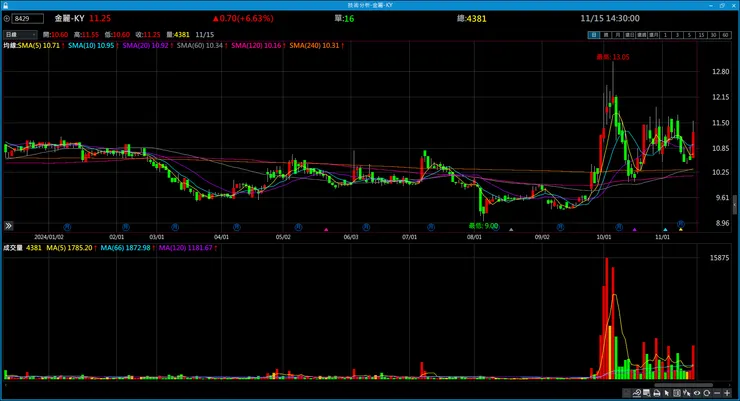Click the 均線 moving average label
The image size is (740, 401).
9,45
